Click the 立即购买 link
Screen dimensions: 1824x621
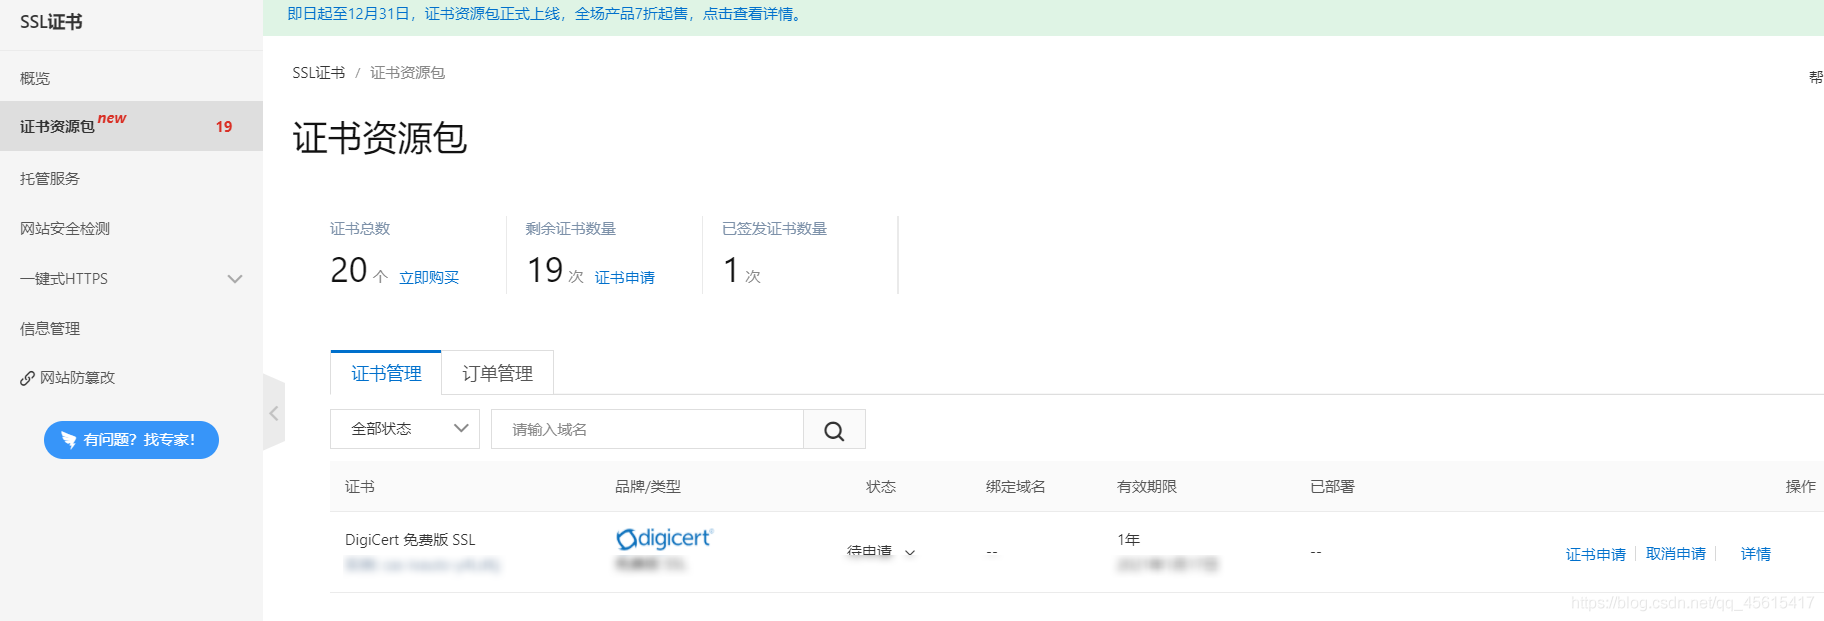coord(429,277)
